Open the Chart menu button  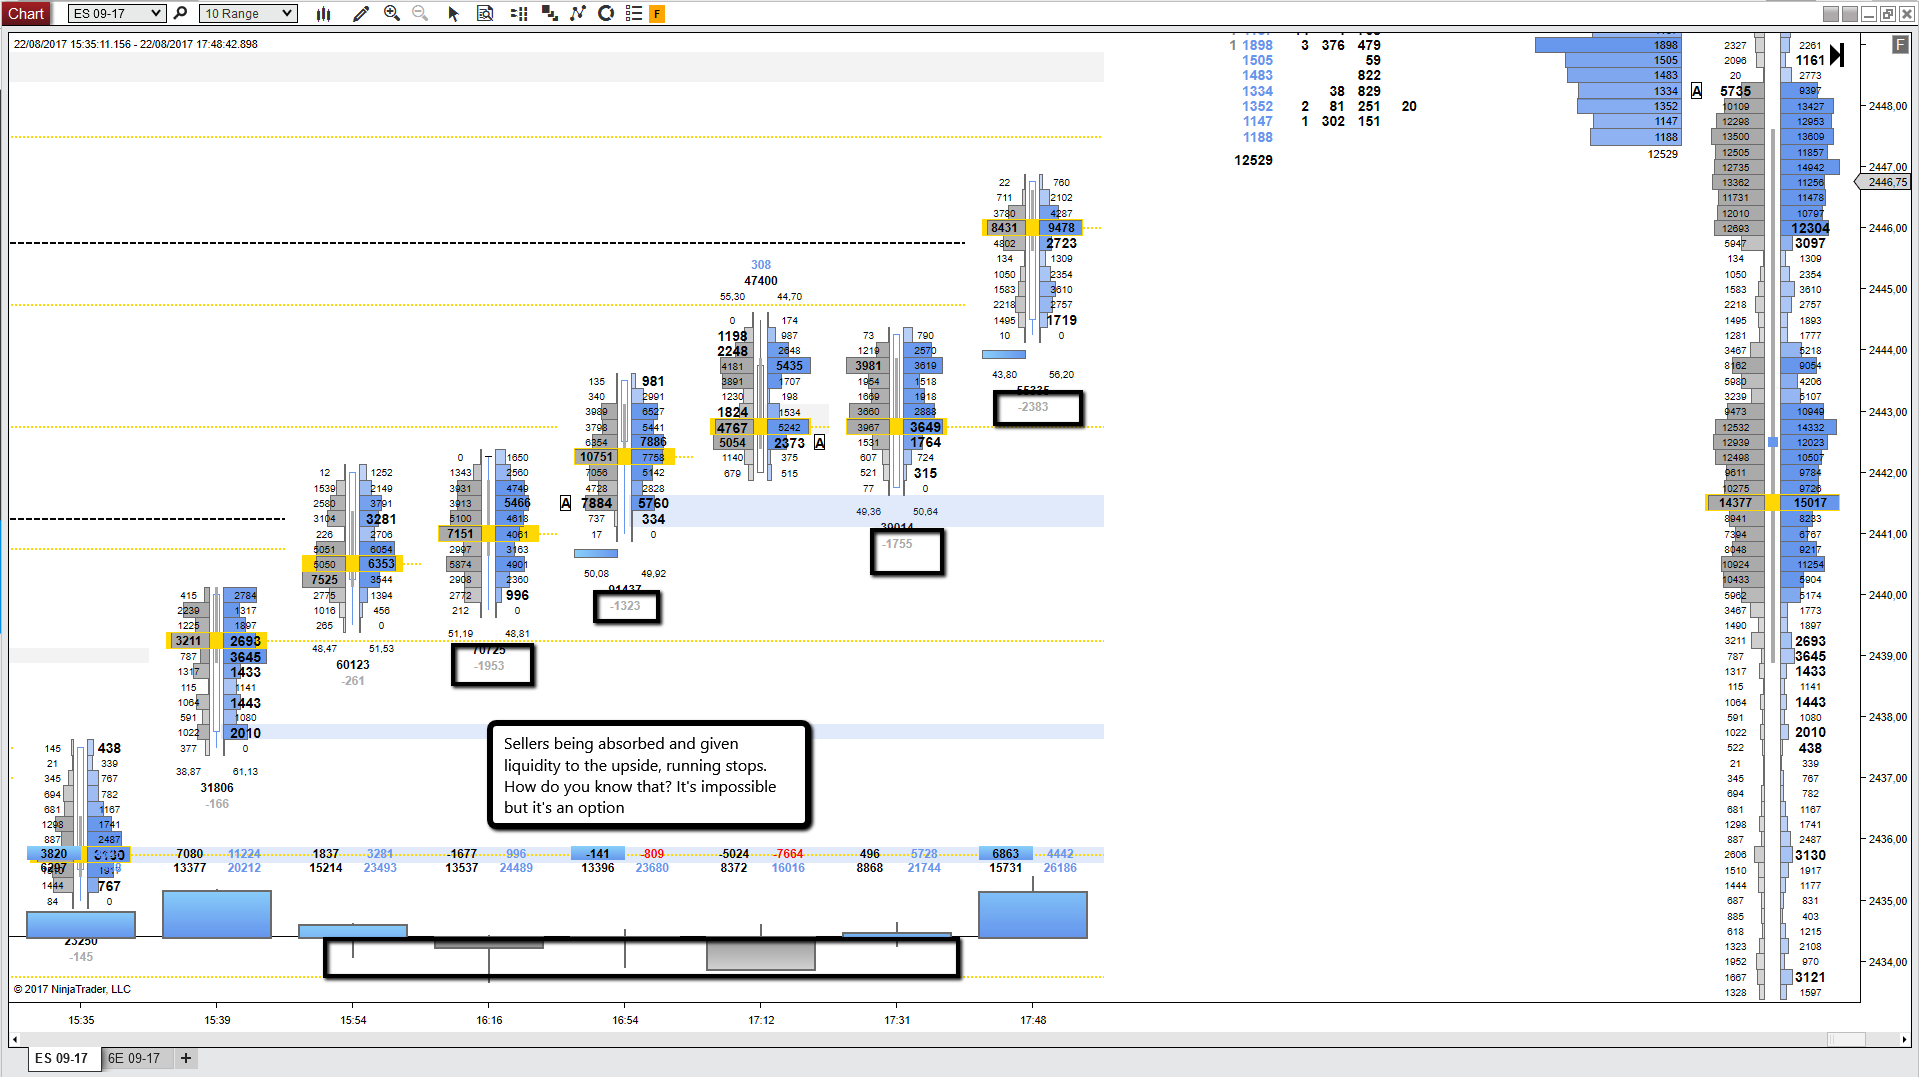pos(26,13)
